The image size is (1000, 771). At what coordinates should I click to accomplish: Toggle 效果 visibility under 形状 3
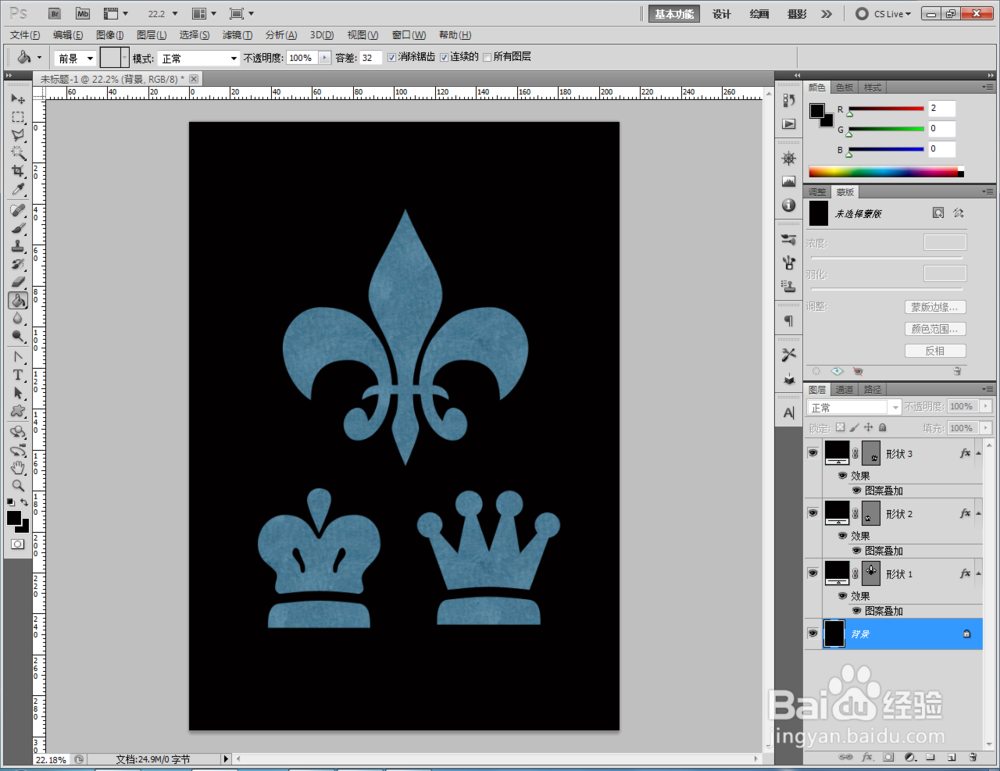pos(842,476)
